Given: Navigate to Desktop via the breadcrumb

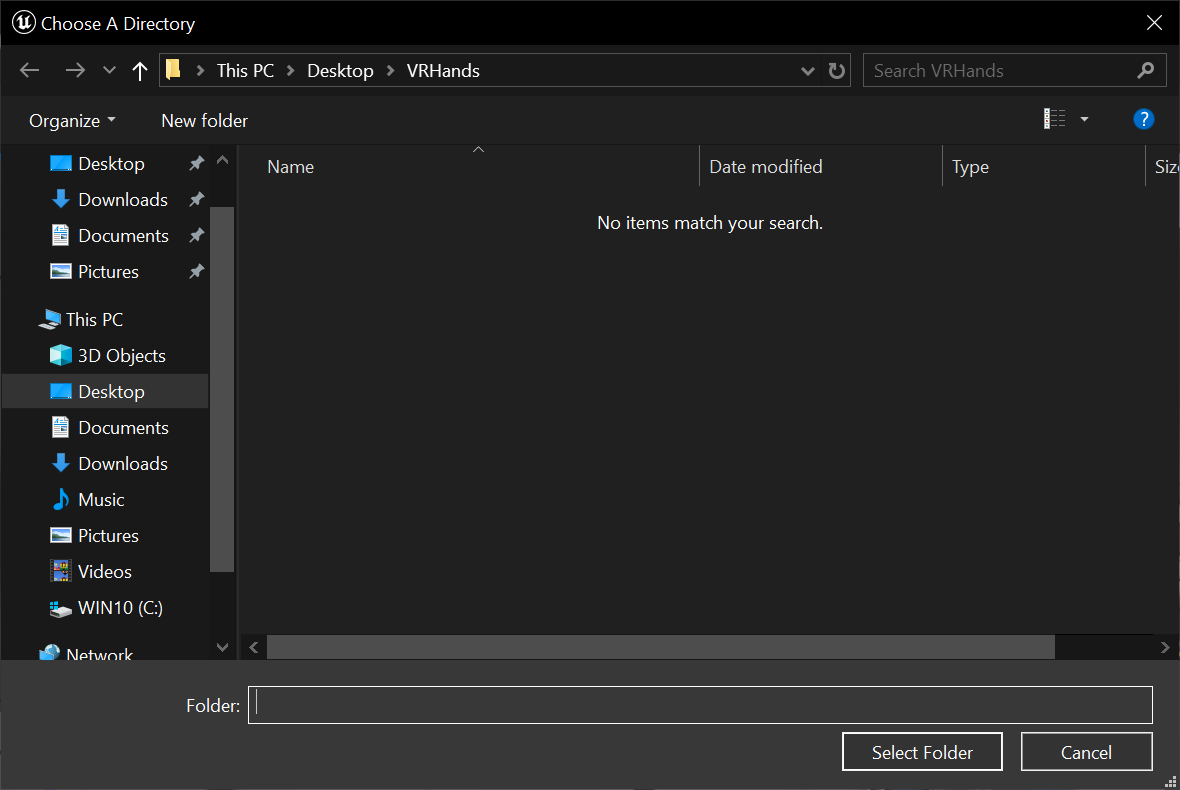Looking at the screenshot, I should 340,70.
